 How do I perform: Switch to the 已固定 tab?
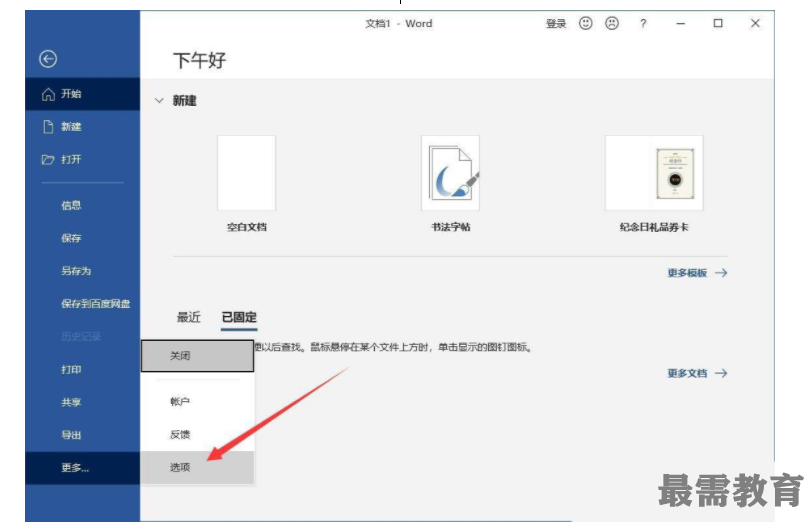coord(239,317)
